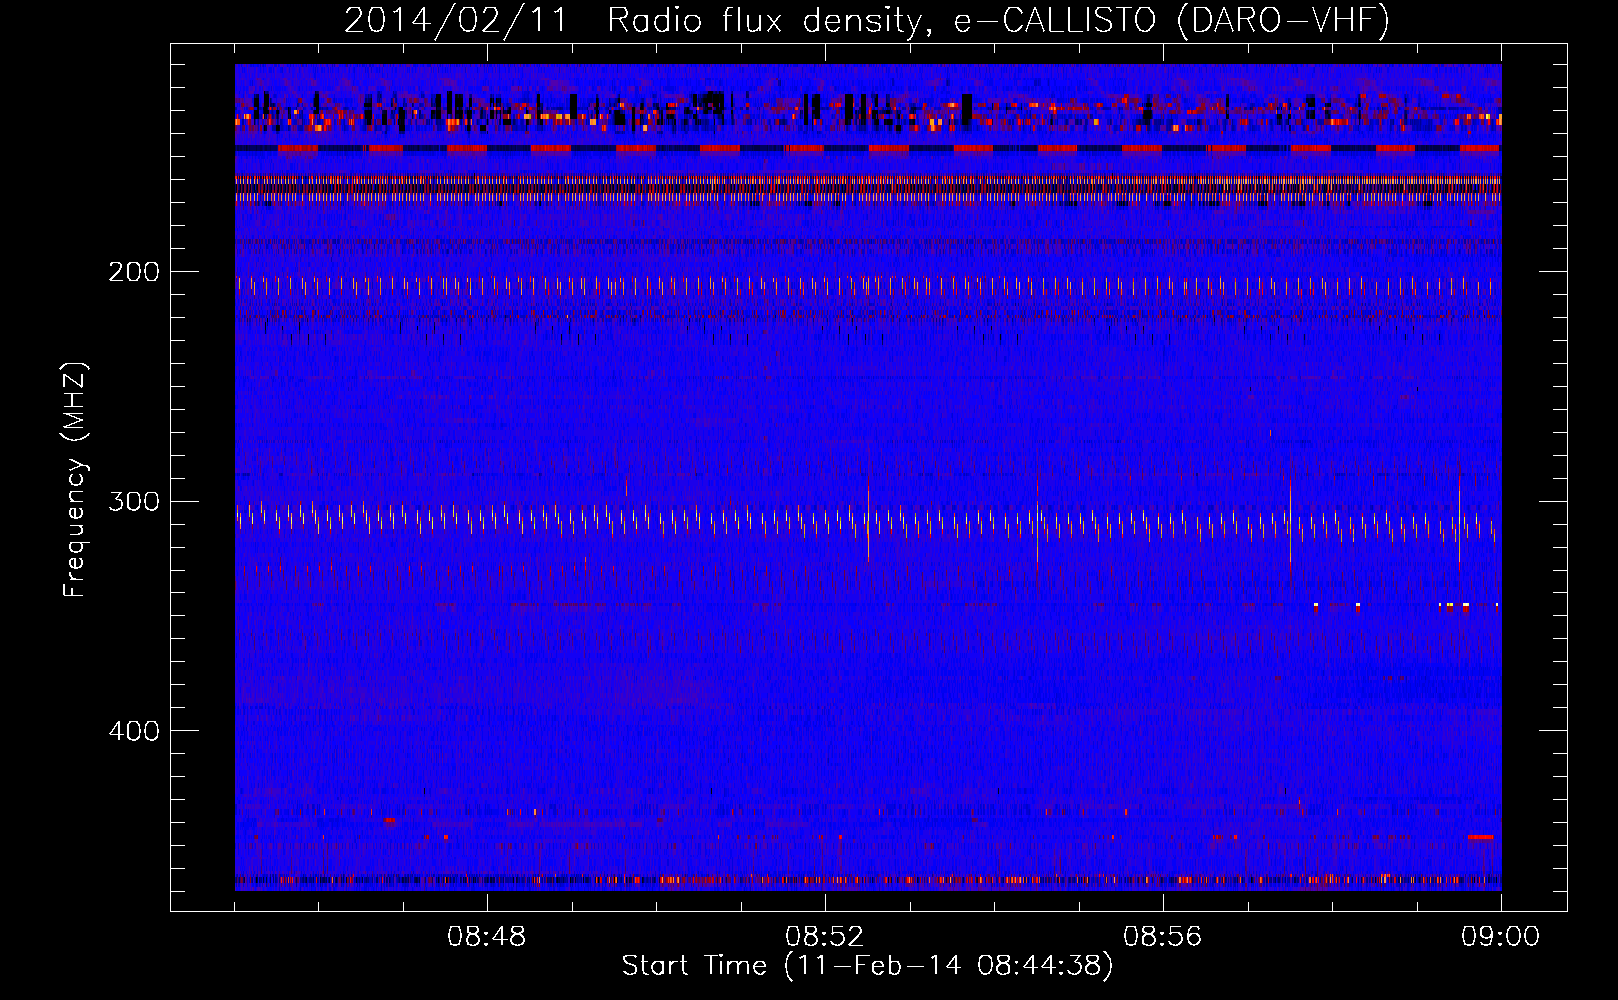Click the "09:00" time tick label

click(x=1500, y=937)
